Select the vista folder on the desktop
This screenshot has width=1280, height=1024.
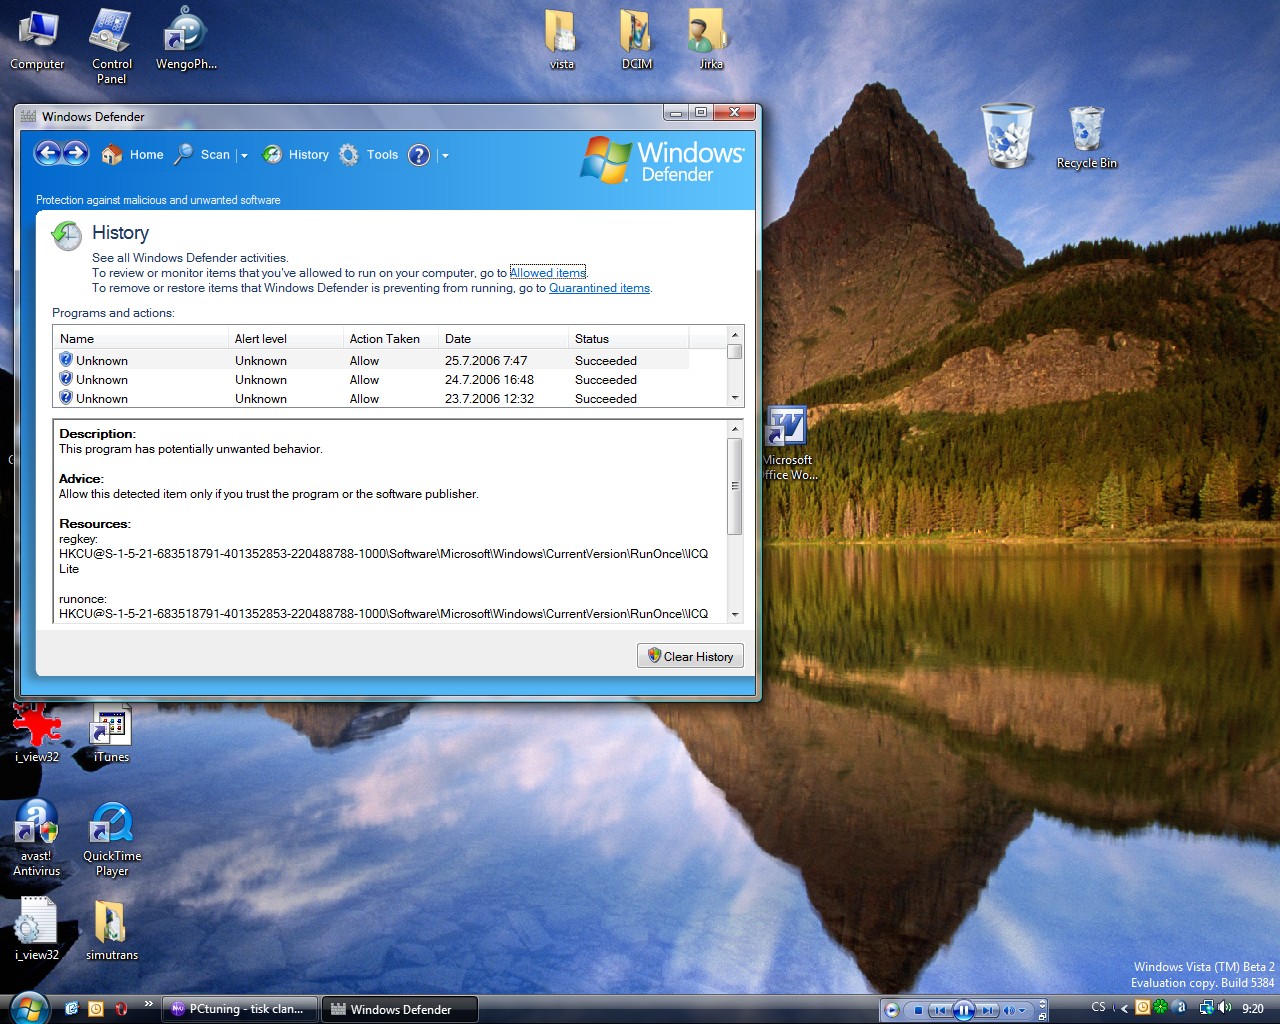tap(562, 40)
